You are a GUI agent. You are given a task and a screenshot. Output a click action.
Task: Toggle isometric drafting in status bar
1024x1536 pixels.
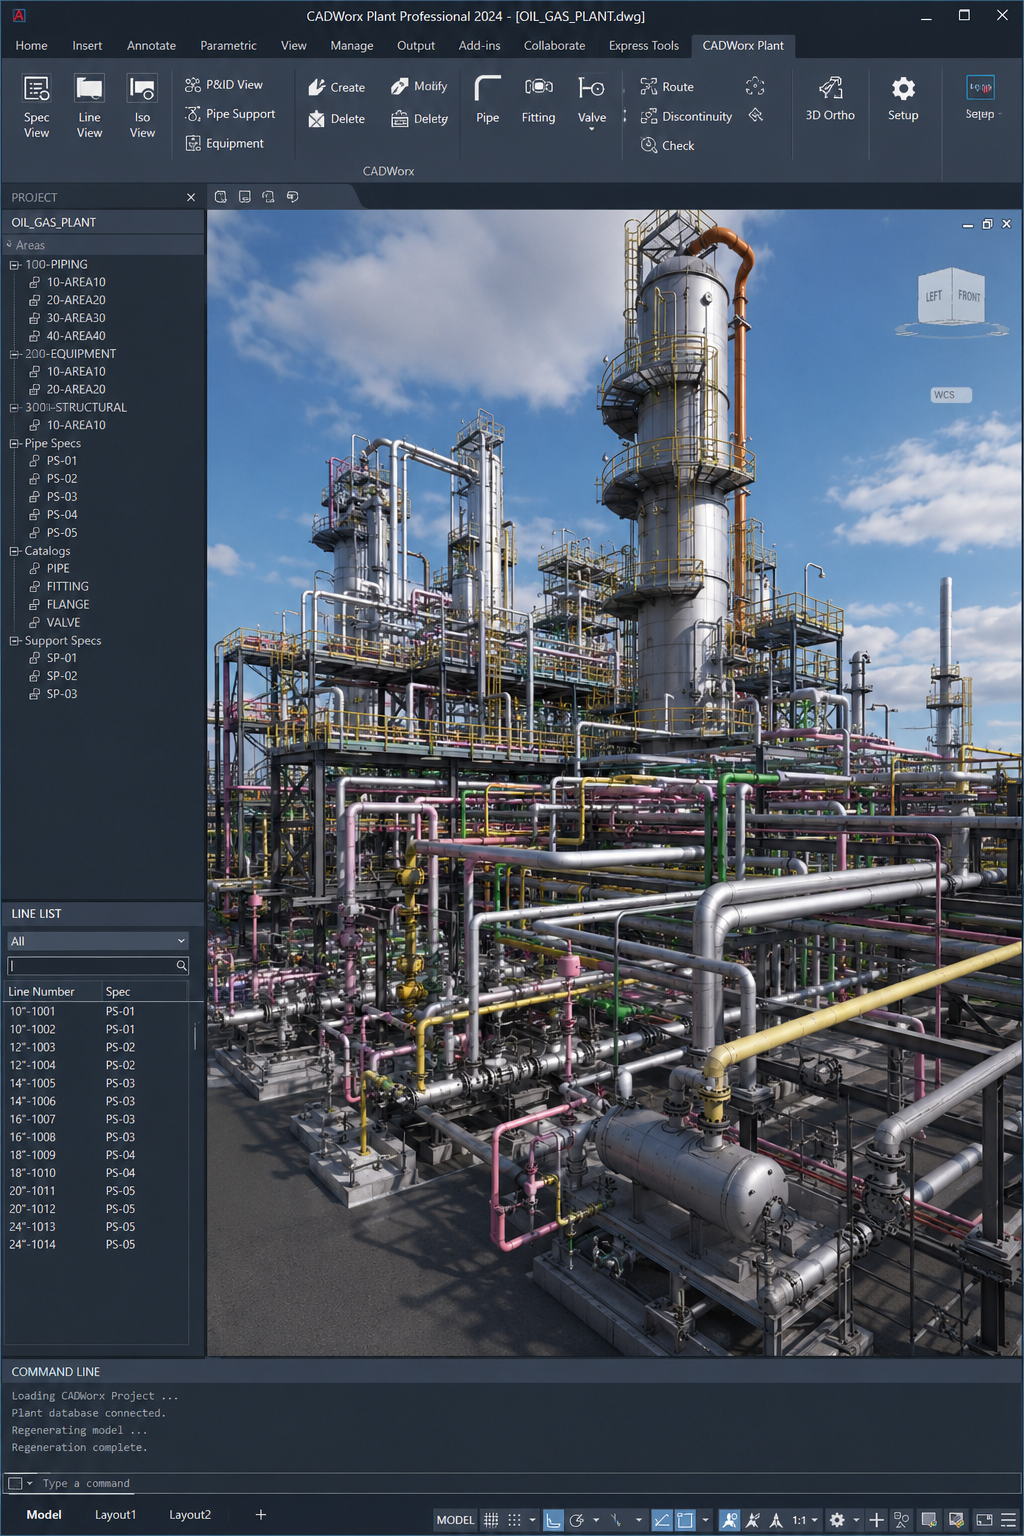tap(616, 1520)
